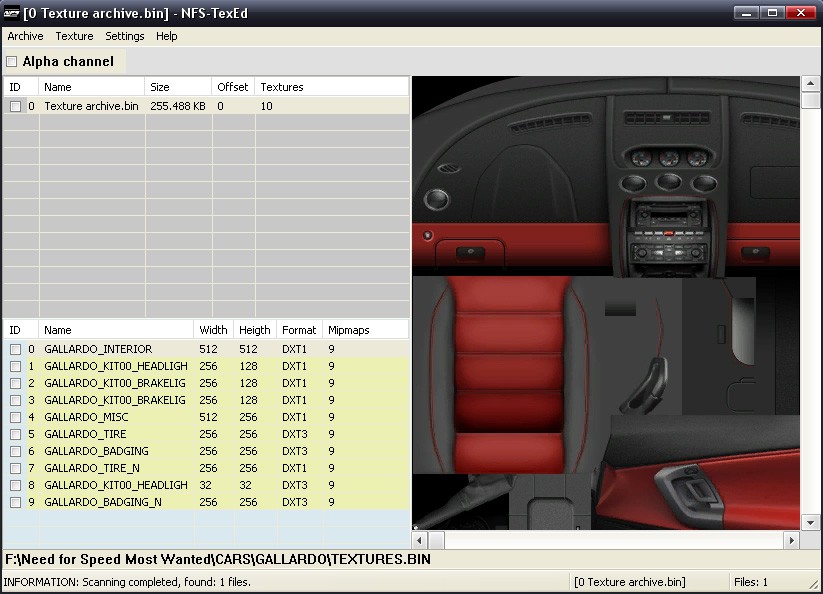
Task: Open the Texture menu
Action: coord(75,36)
